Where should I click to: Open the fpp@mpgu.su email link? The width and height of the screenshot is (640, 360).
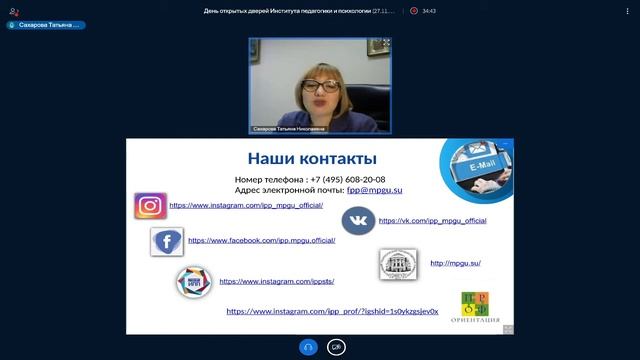(x=374, y=190)
